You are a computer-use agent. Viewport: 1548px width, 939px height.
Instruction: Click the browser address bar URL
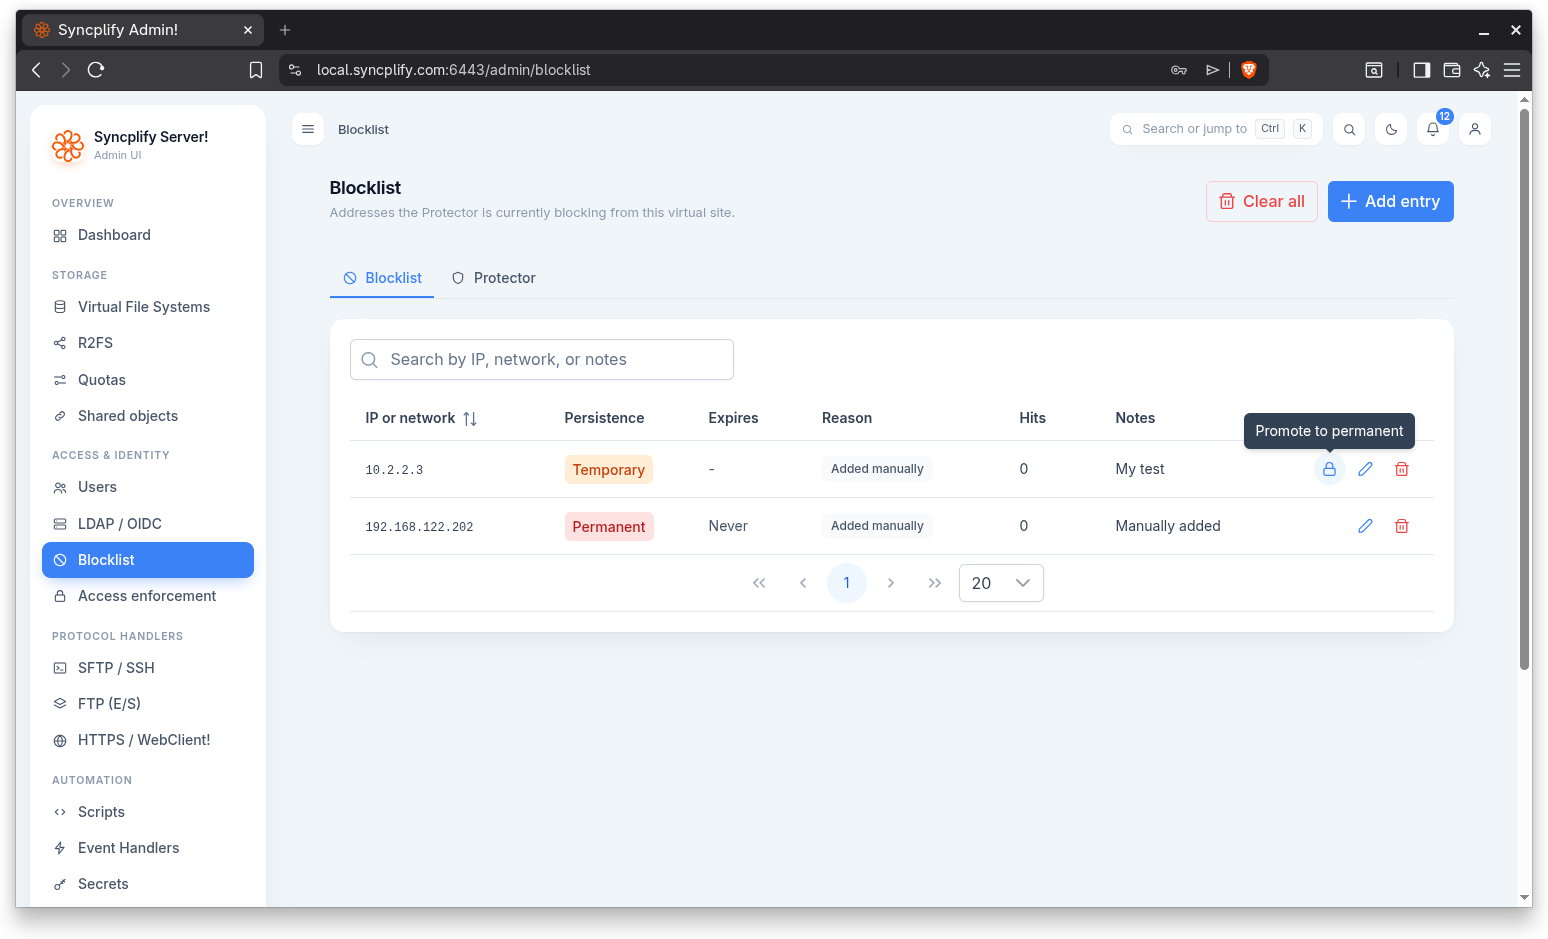click(x=453, y=70)
